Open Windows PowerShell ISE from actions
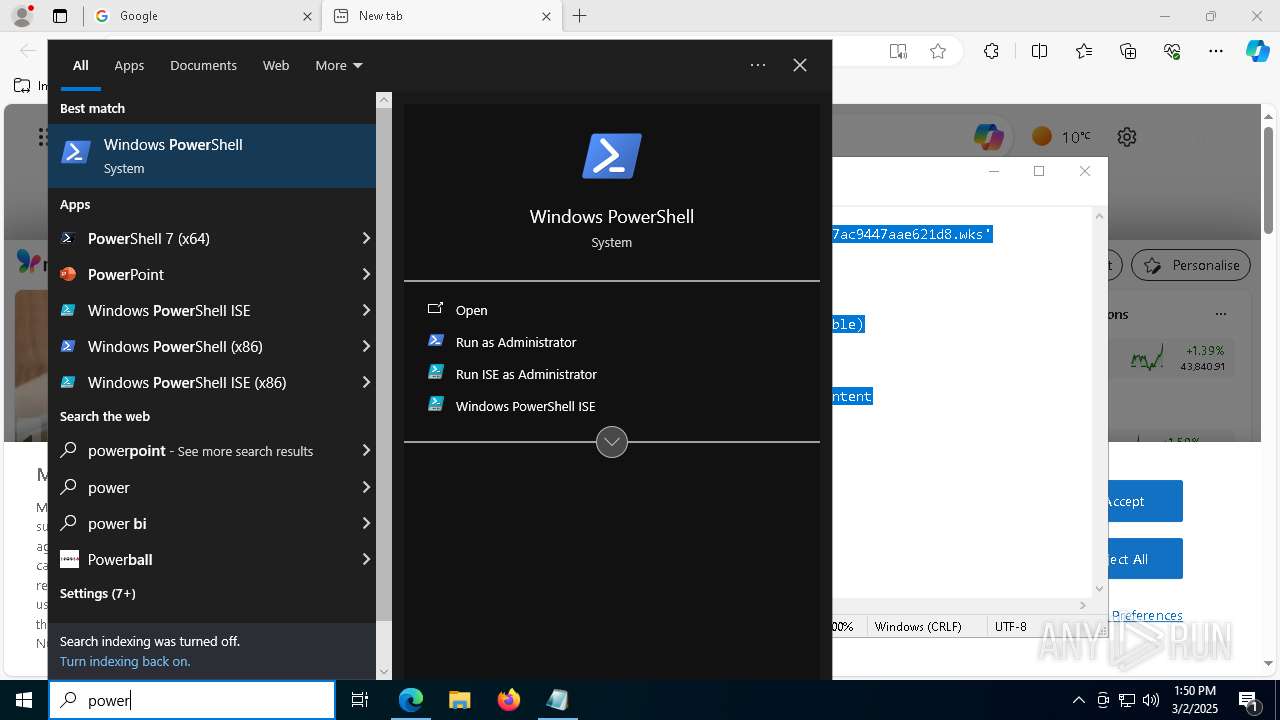 click(525, 406)
